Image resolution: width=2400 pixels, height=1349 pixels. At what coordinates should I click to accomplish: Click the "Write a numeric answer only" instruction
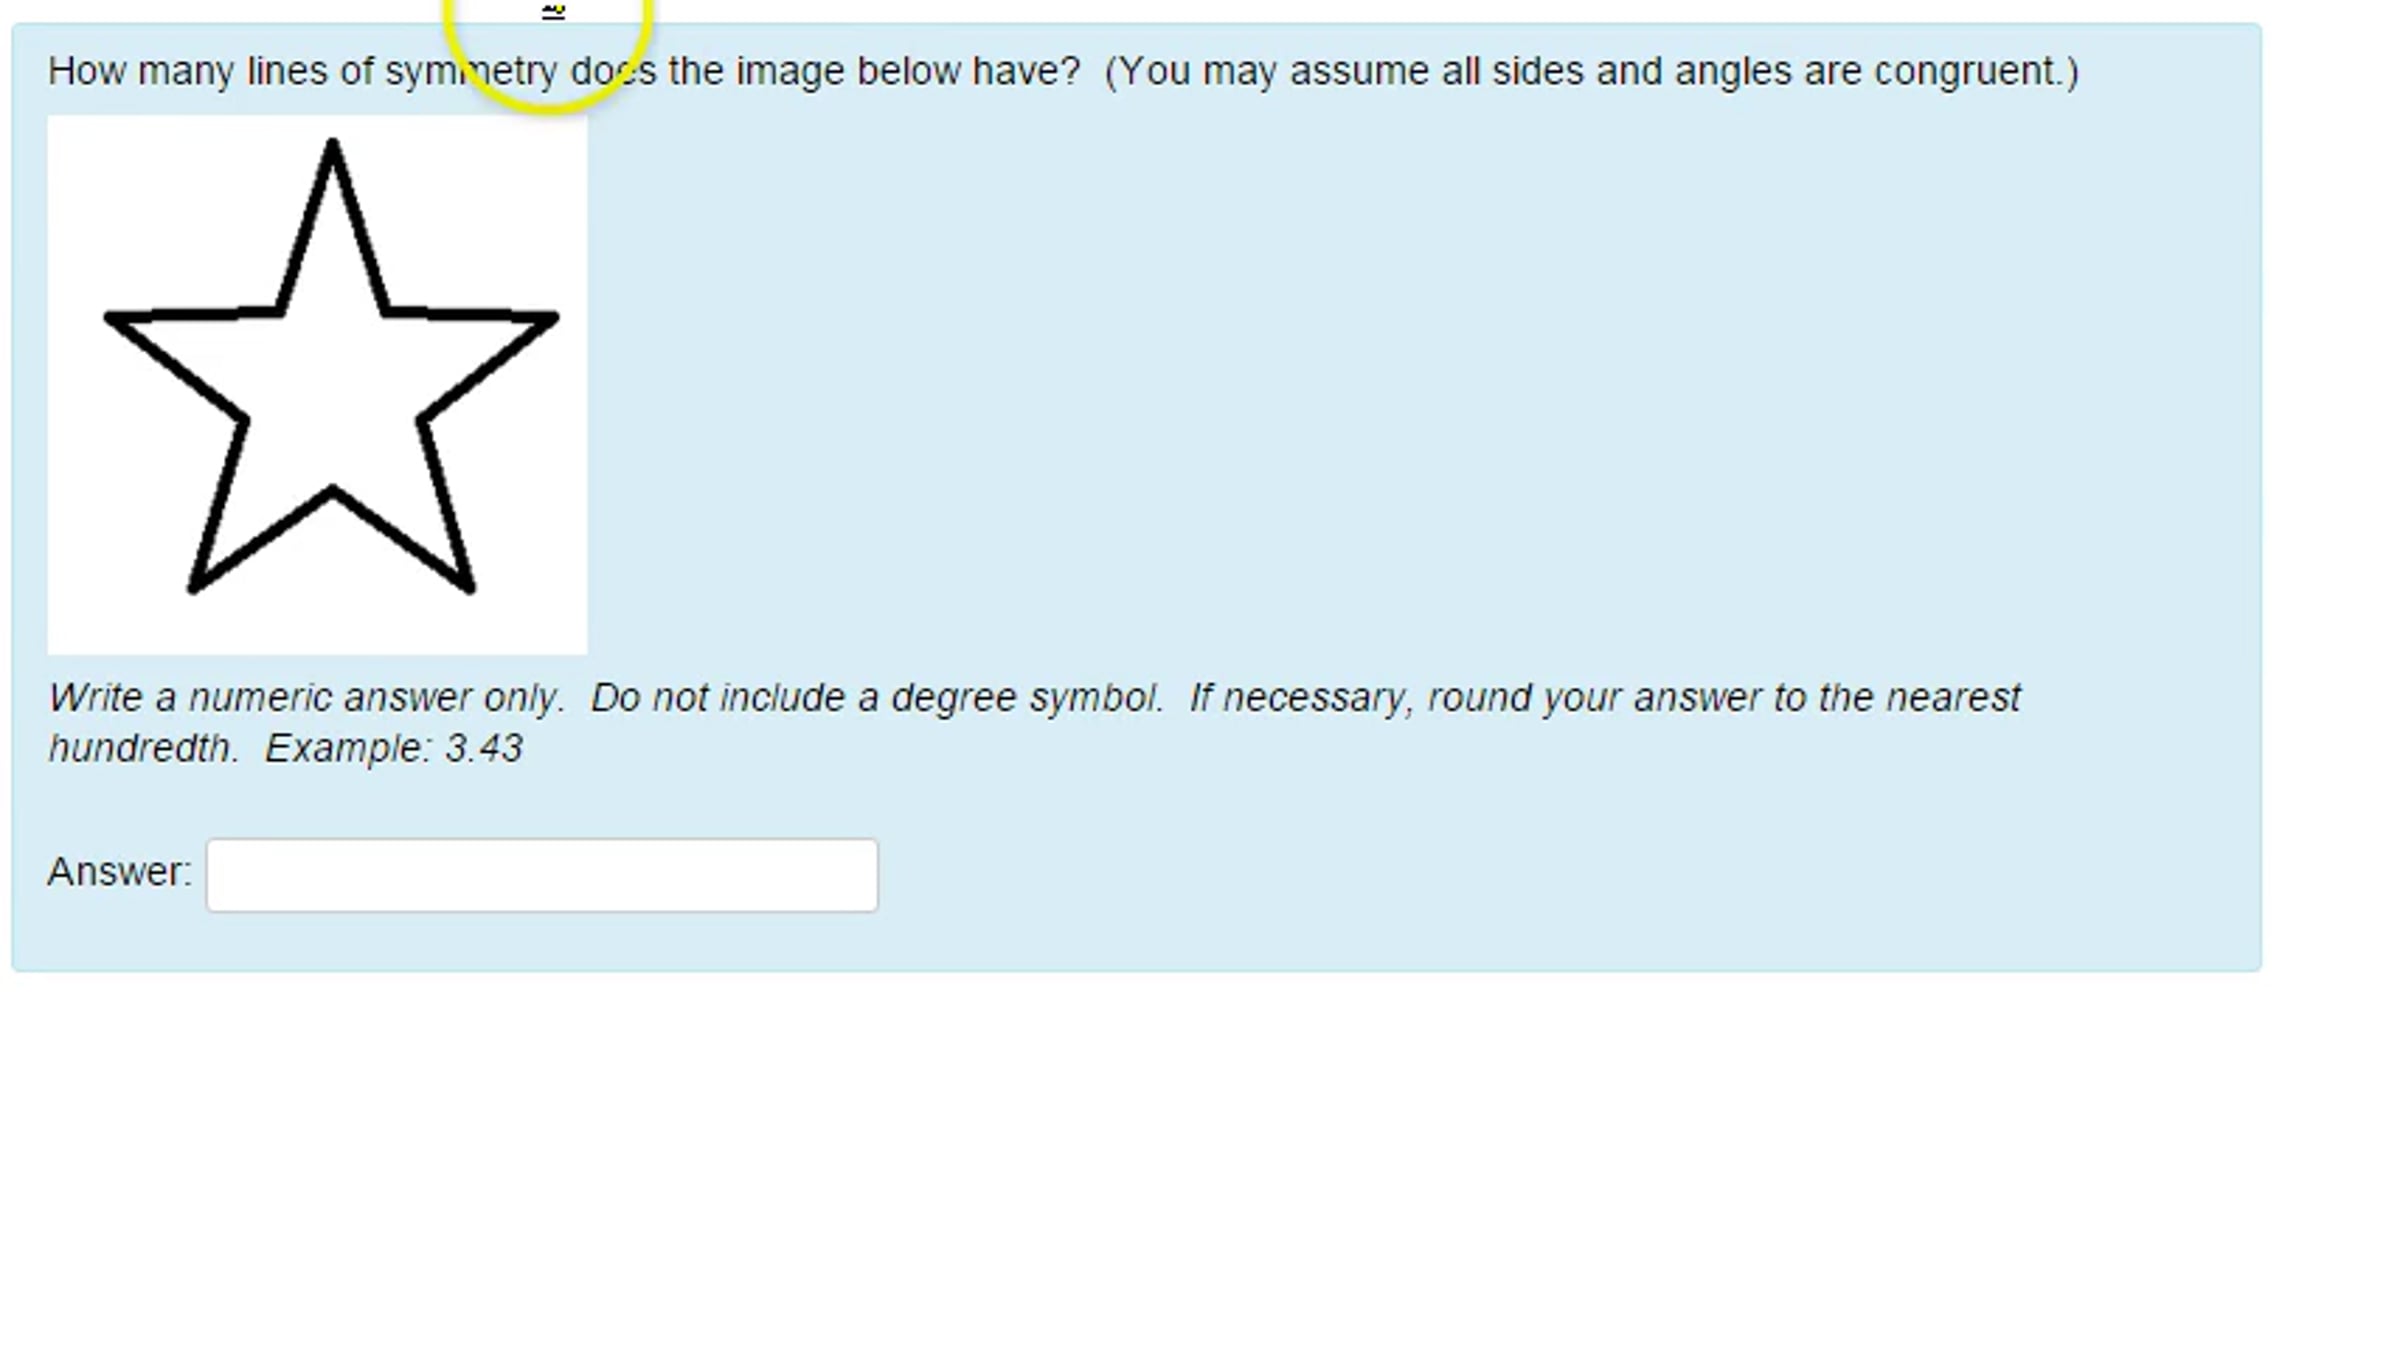pos(306,698)
